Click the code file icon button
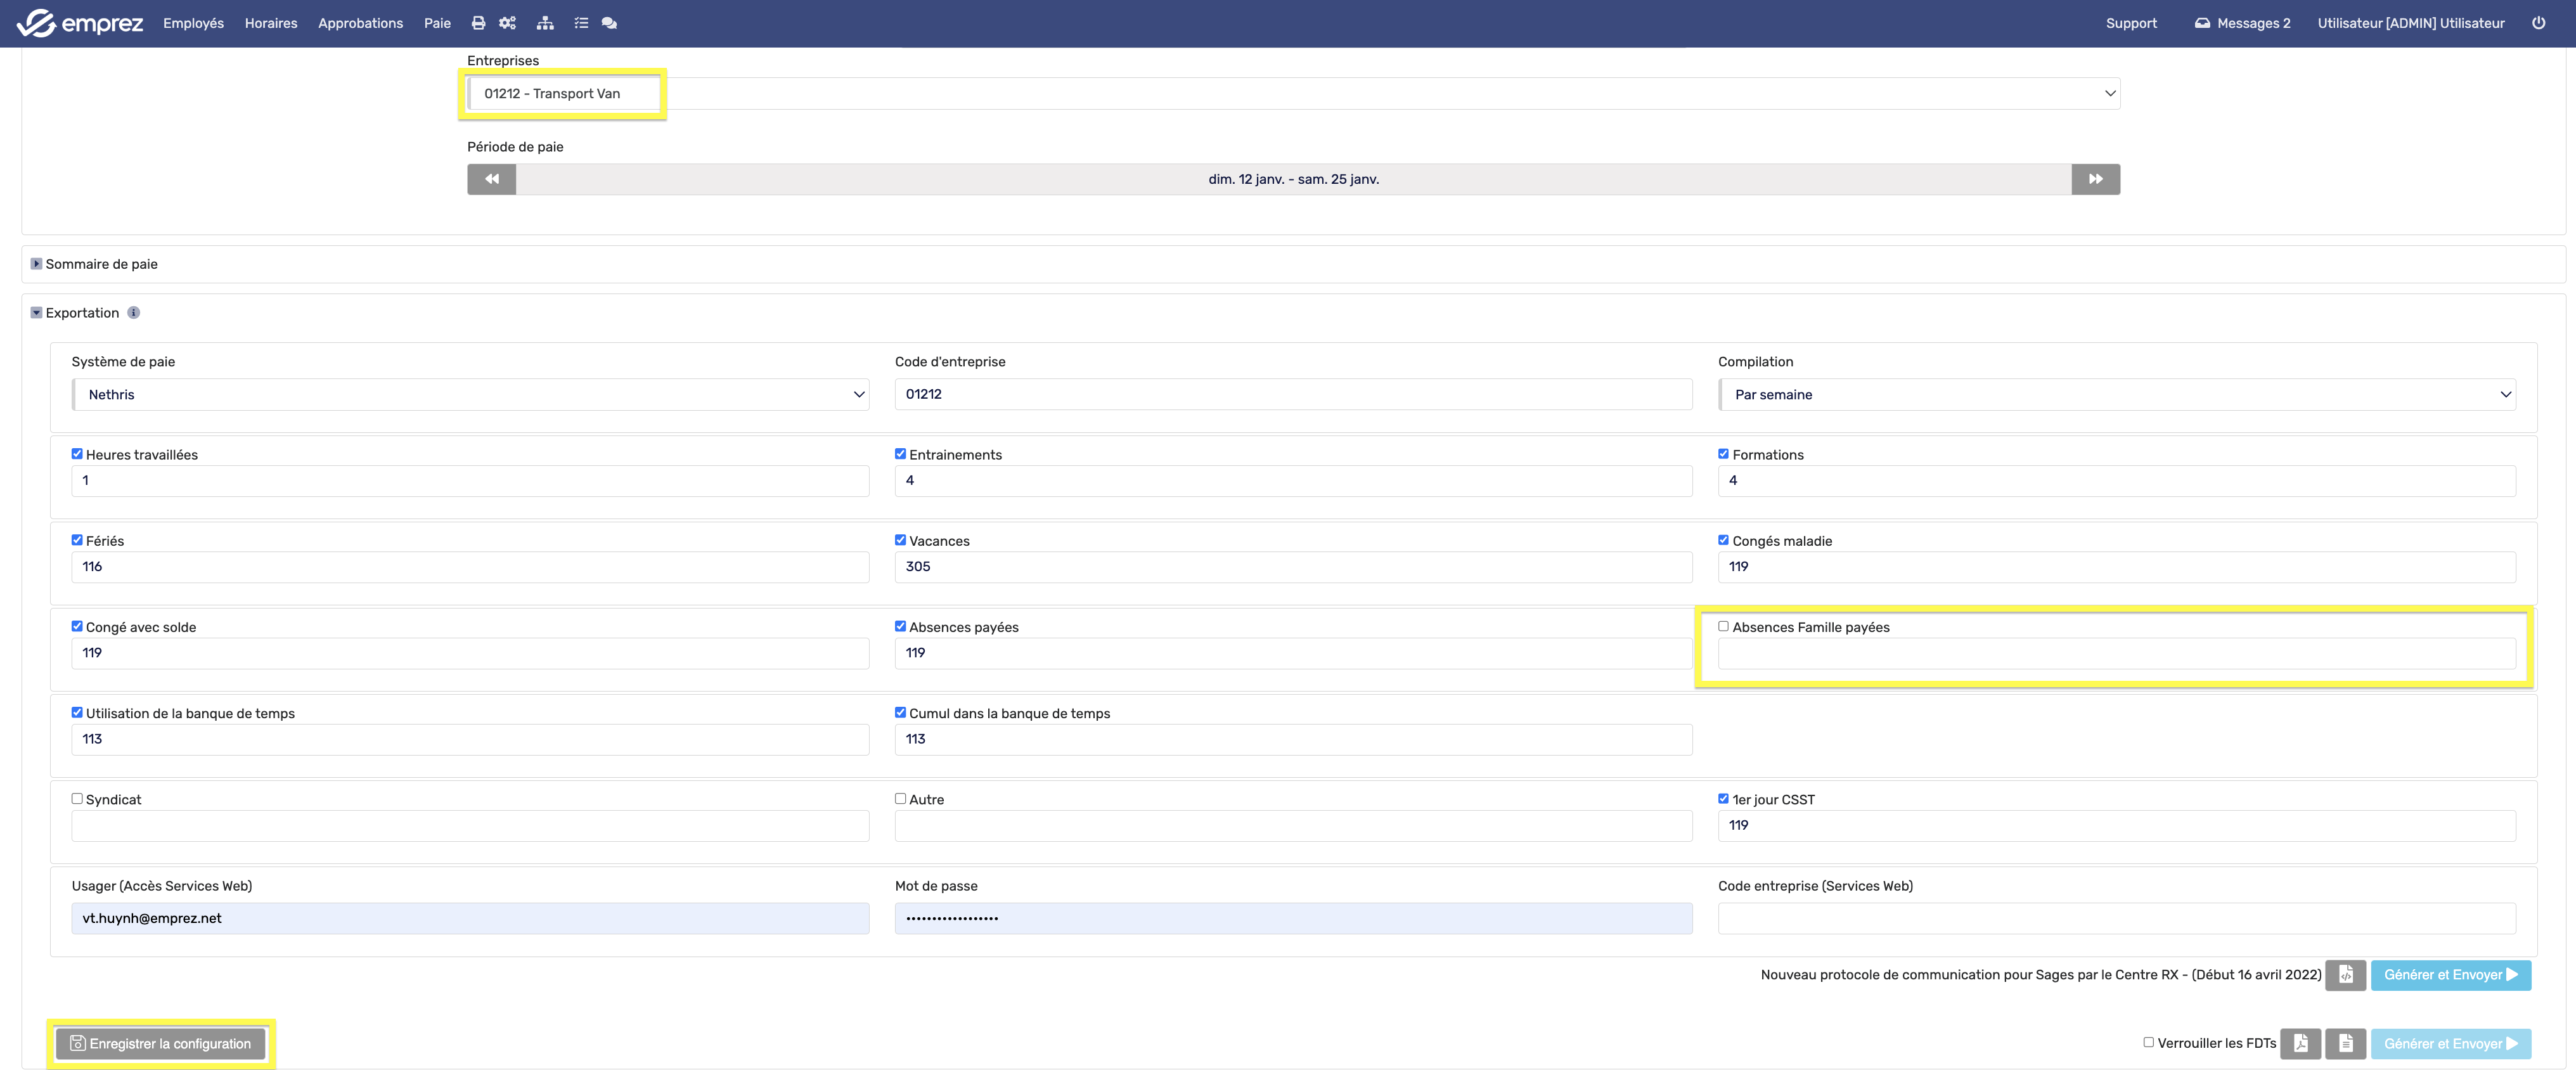Screen dimensions: 2576x1070 click(x=2345, y=975)
